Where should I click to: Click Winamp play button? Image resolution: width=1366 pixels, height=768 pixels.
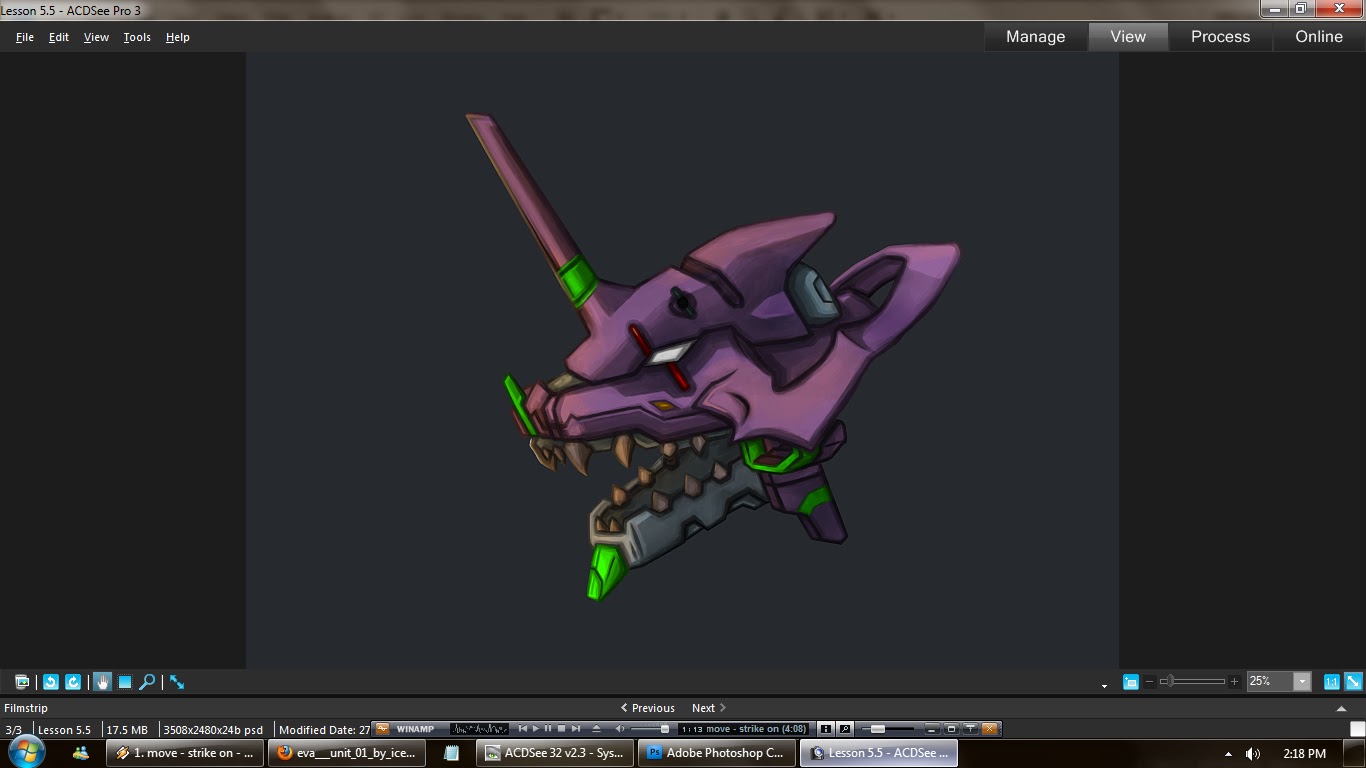coord(535,729)
